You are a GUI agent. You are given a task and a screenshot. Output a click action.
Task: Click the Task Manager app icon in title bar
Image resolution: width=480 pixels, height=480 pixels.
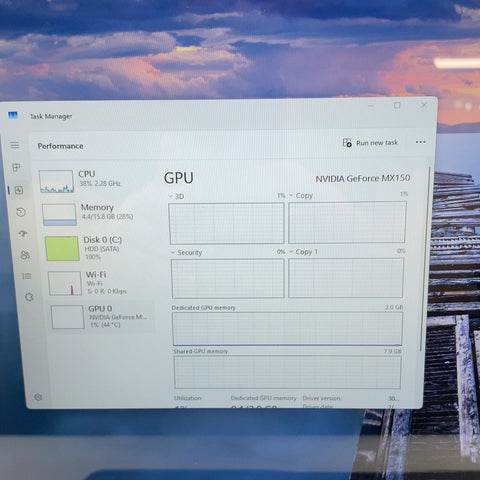pyautogui.click(x=13, y=115)
